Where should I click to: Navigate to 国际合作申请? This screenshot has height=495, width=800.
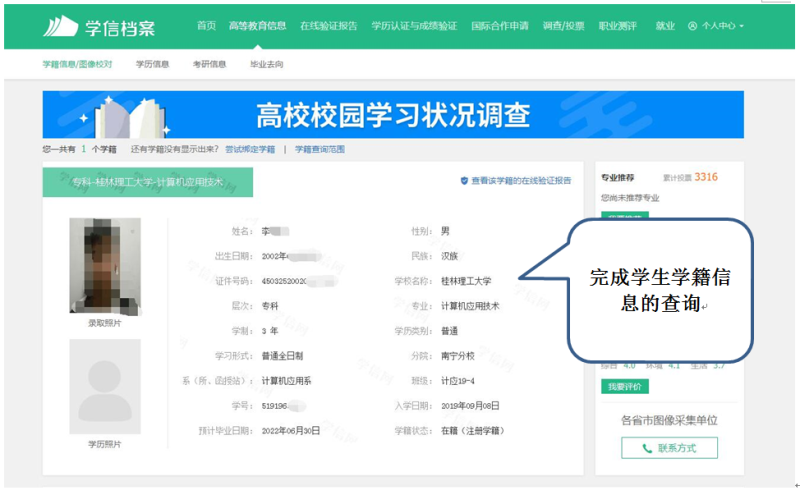click(499, 26)
